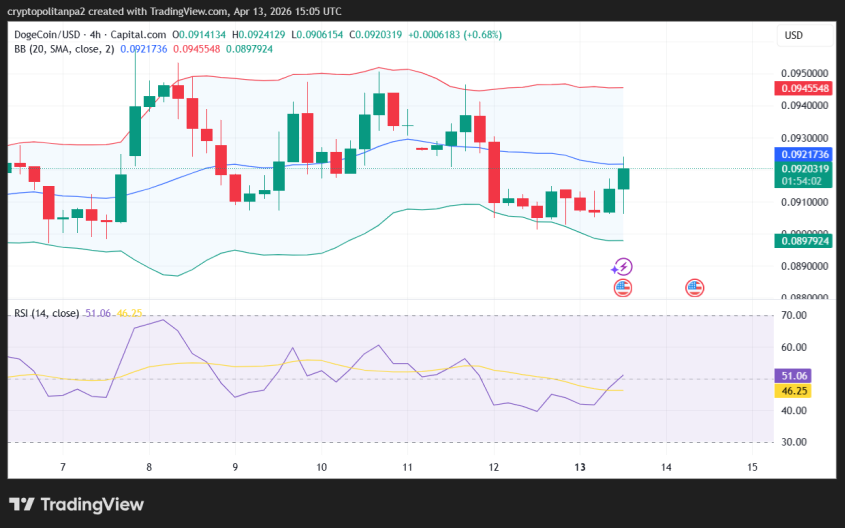The width and height of the screenshot is (845, 528).
Task: Click the purple lightning bolt event icon
Action: tap(622, 266)
